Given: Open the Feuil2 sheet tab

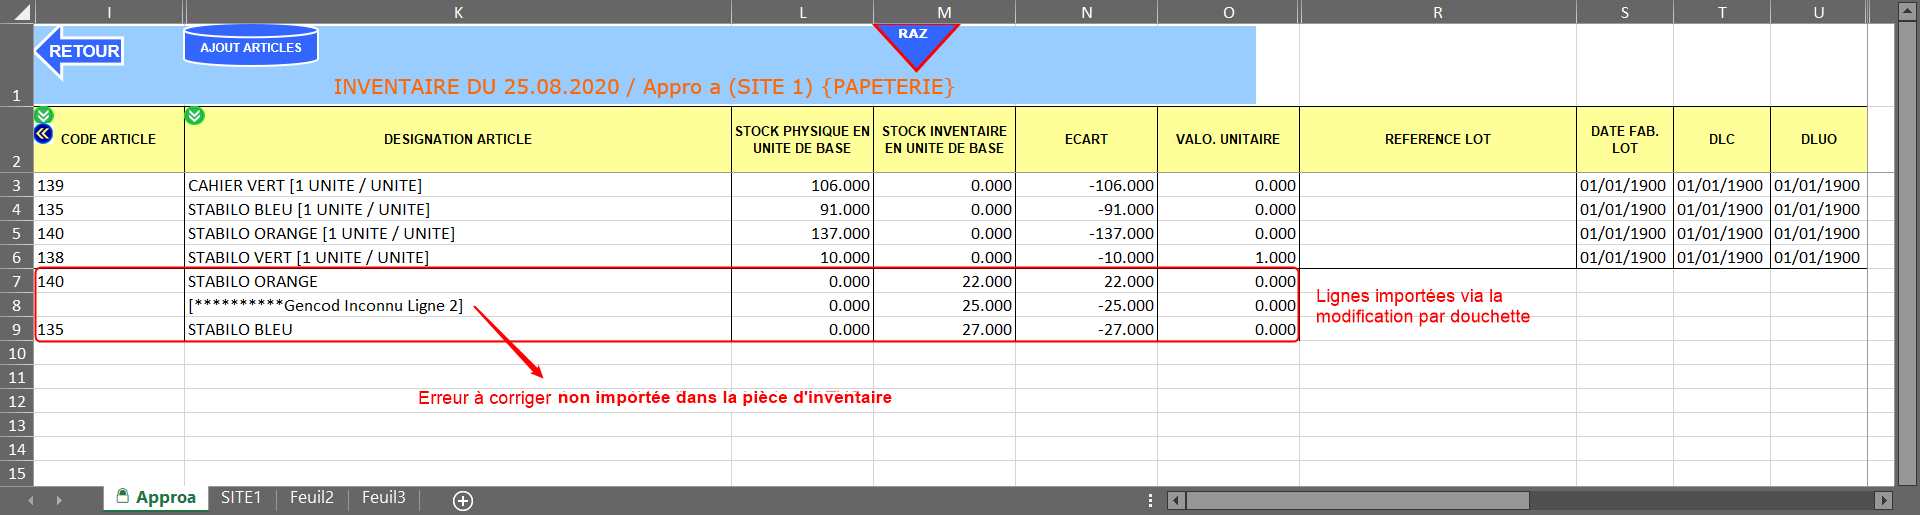Looking at the screenshot, I should (x=312, y=498).
